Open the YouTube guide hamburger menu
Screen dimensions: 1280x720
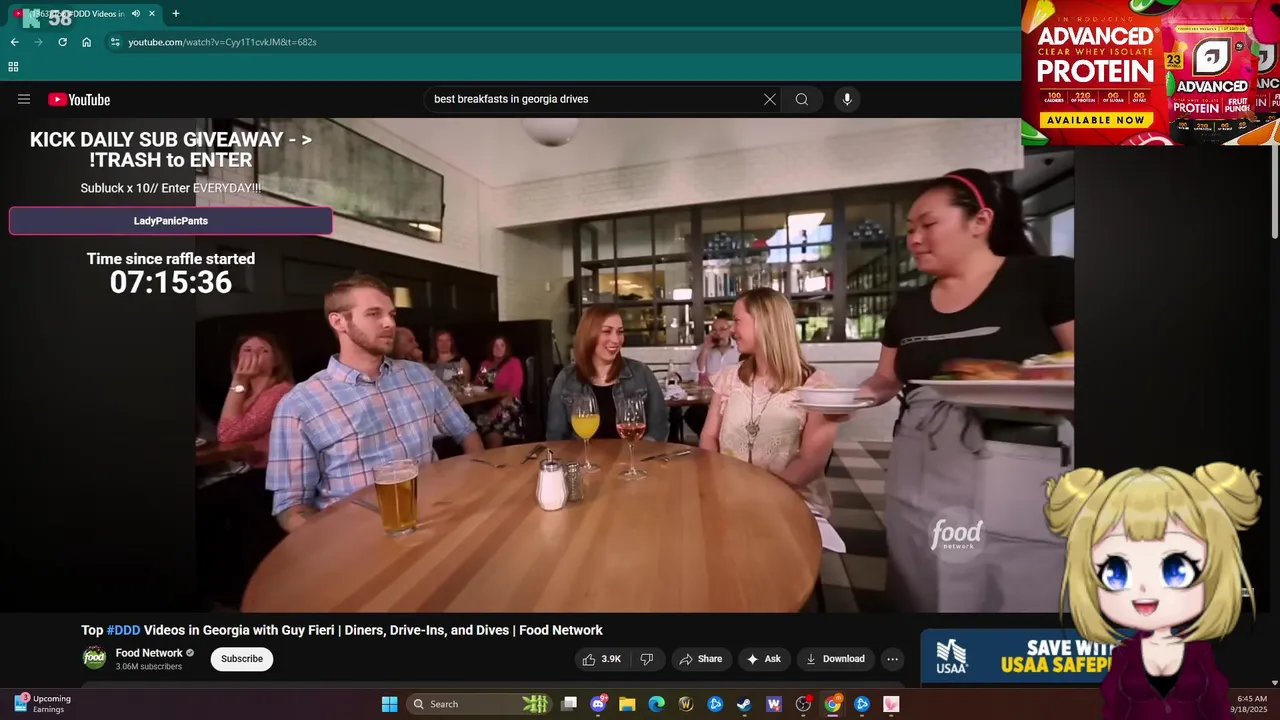click(24, 99)
